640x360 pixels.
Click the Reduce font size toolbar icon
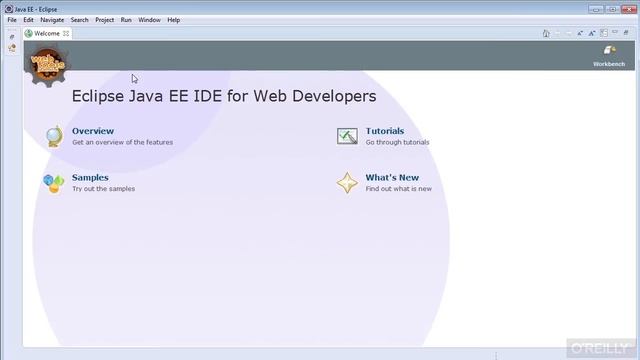pyautogui.click(x=580, y=33)
